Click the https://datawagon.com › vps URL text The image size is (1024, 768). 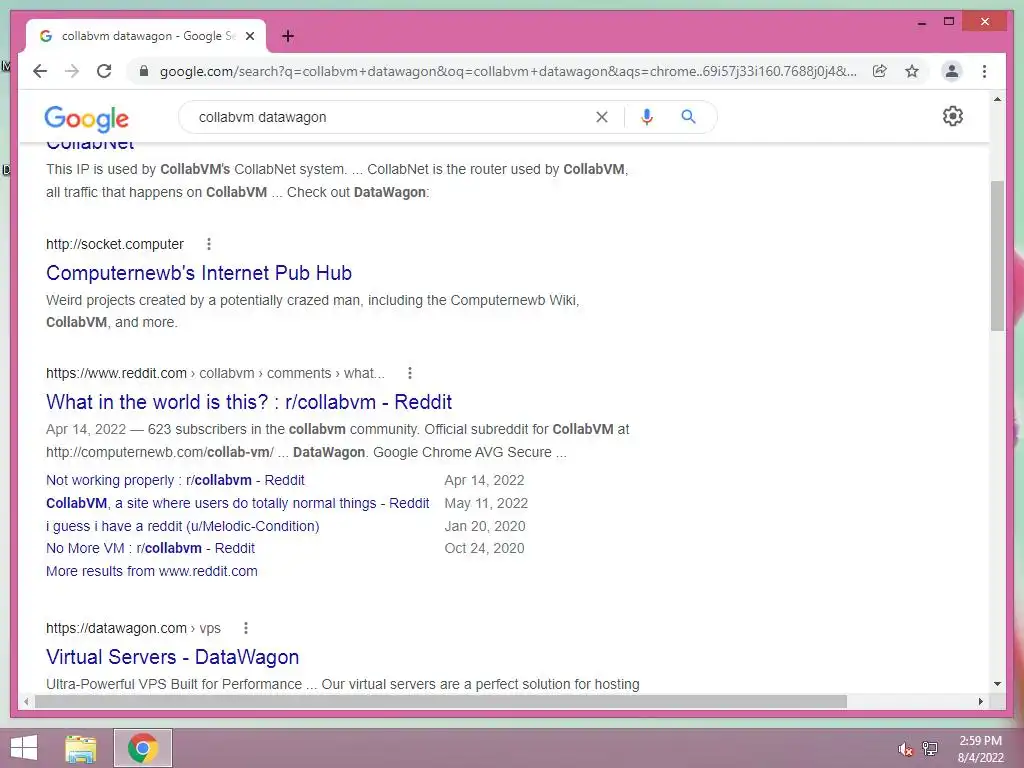pos(133,628)
